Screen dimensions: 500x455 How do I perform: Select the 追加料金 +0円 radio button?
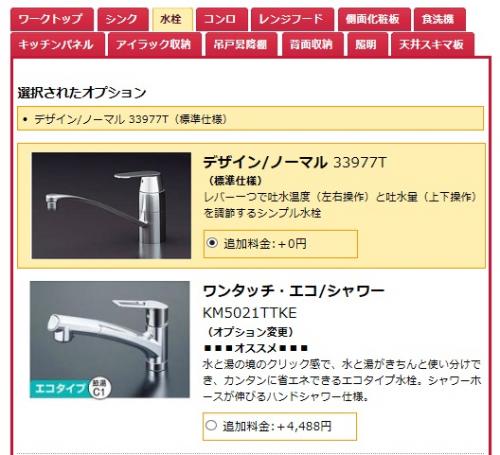click(212, 242)
